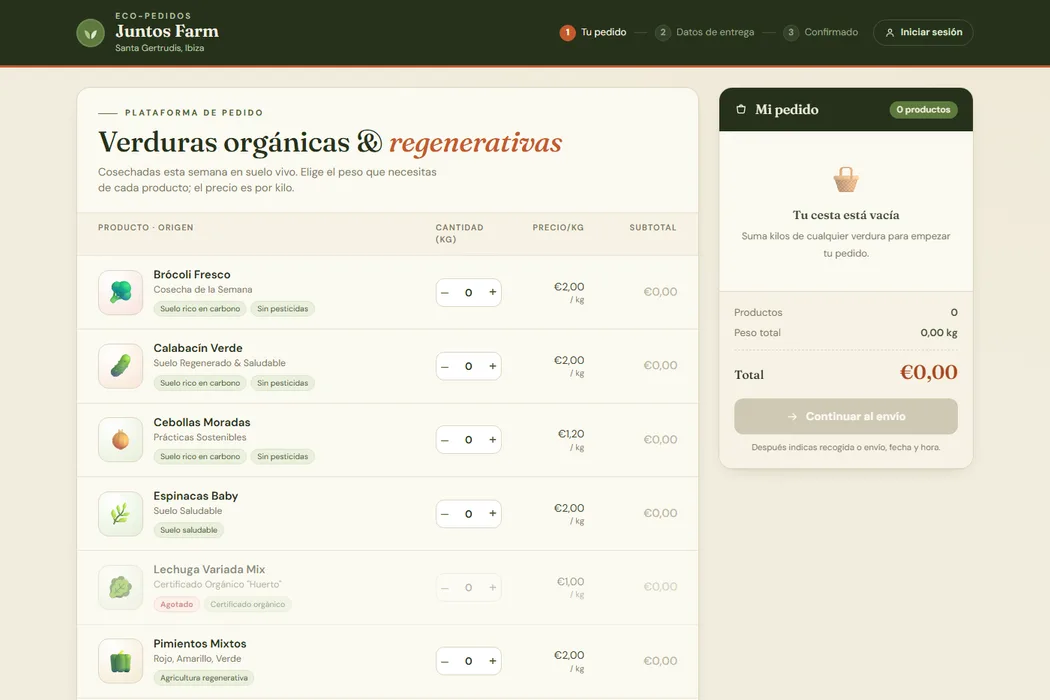Click the 0 productos badge
Screen dimensions: 1050x700
click(x=923, y=109)
